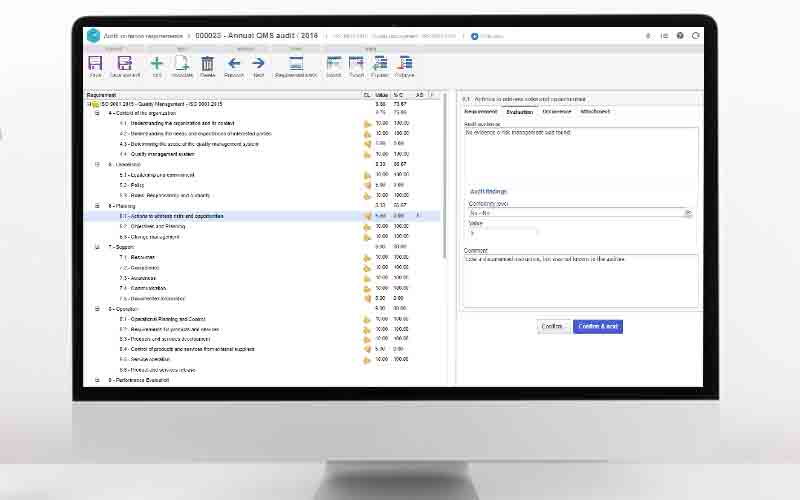
Task: Click the Save icon in the toolbar
Action: 95,64
